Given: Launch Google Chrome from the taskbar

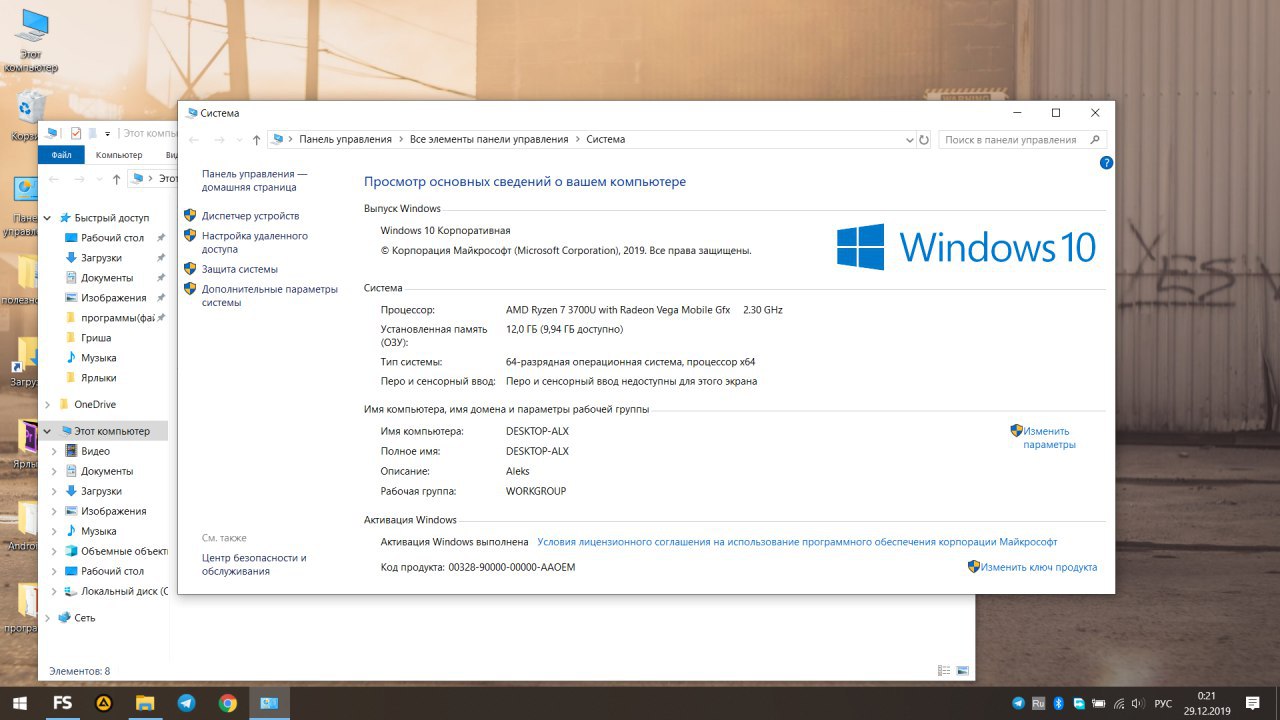Looking at the screenshot, I should pos(228,703).
